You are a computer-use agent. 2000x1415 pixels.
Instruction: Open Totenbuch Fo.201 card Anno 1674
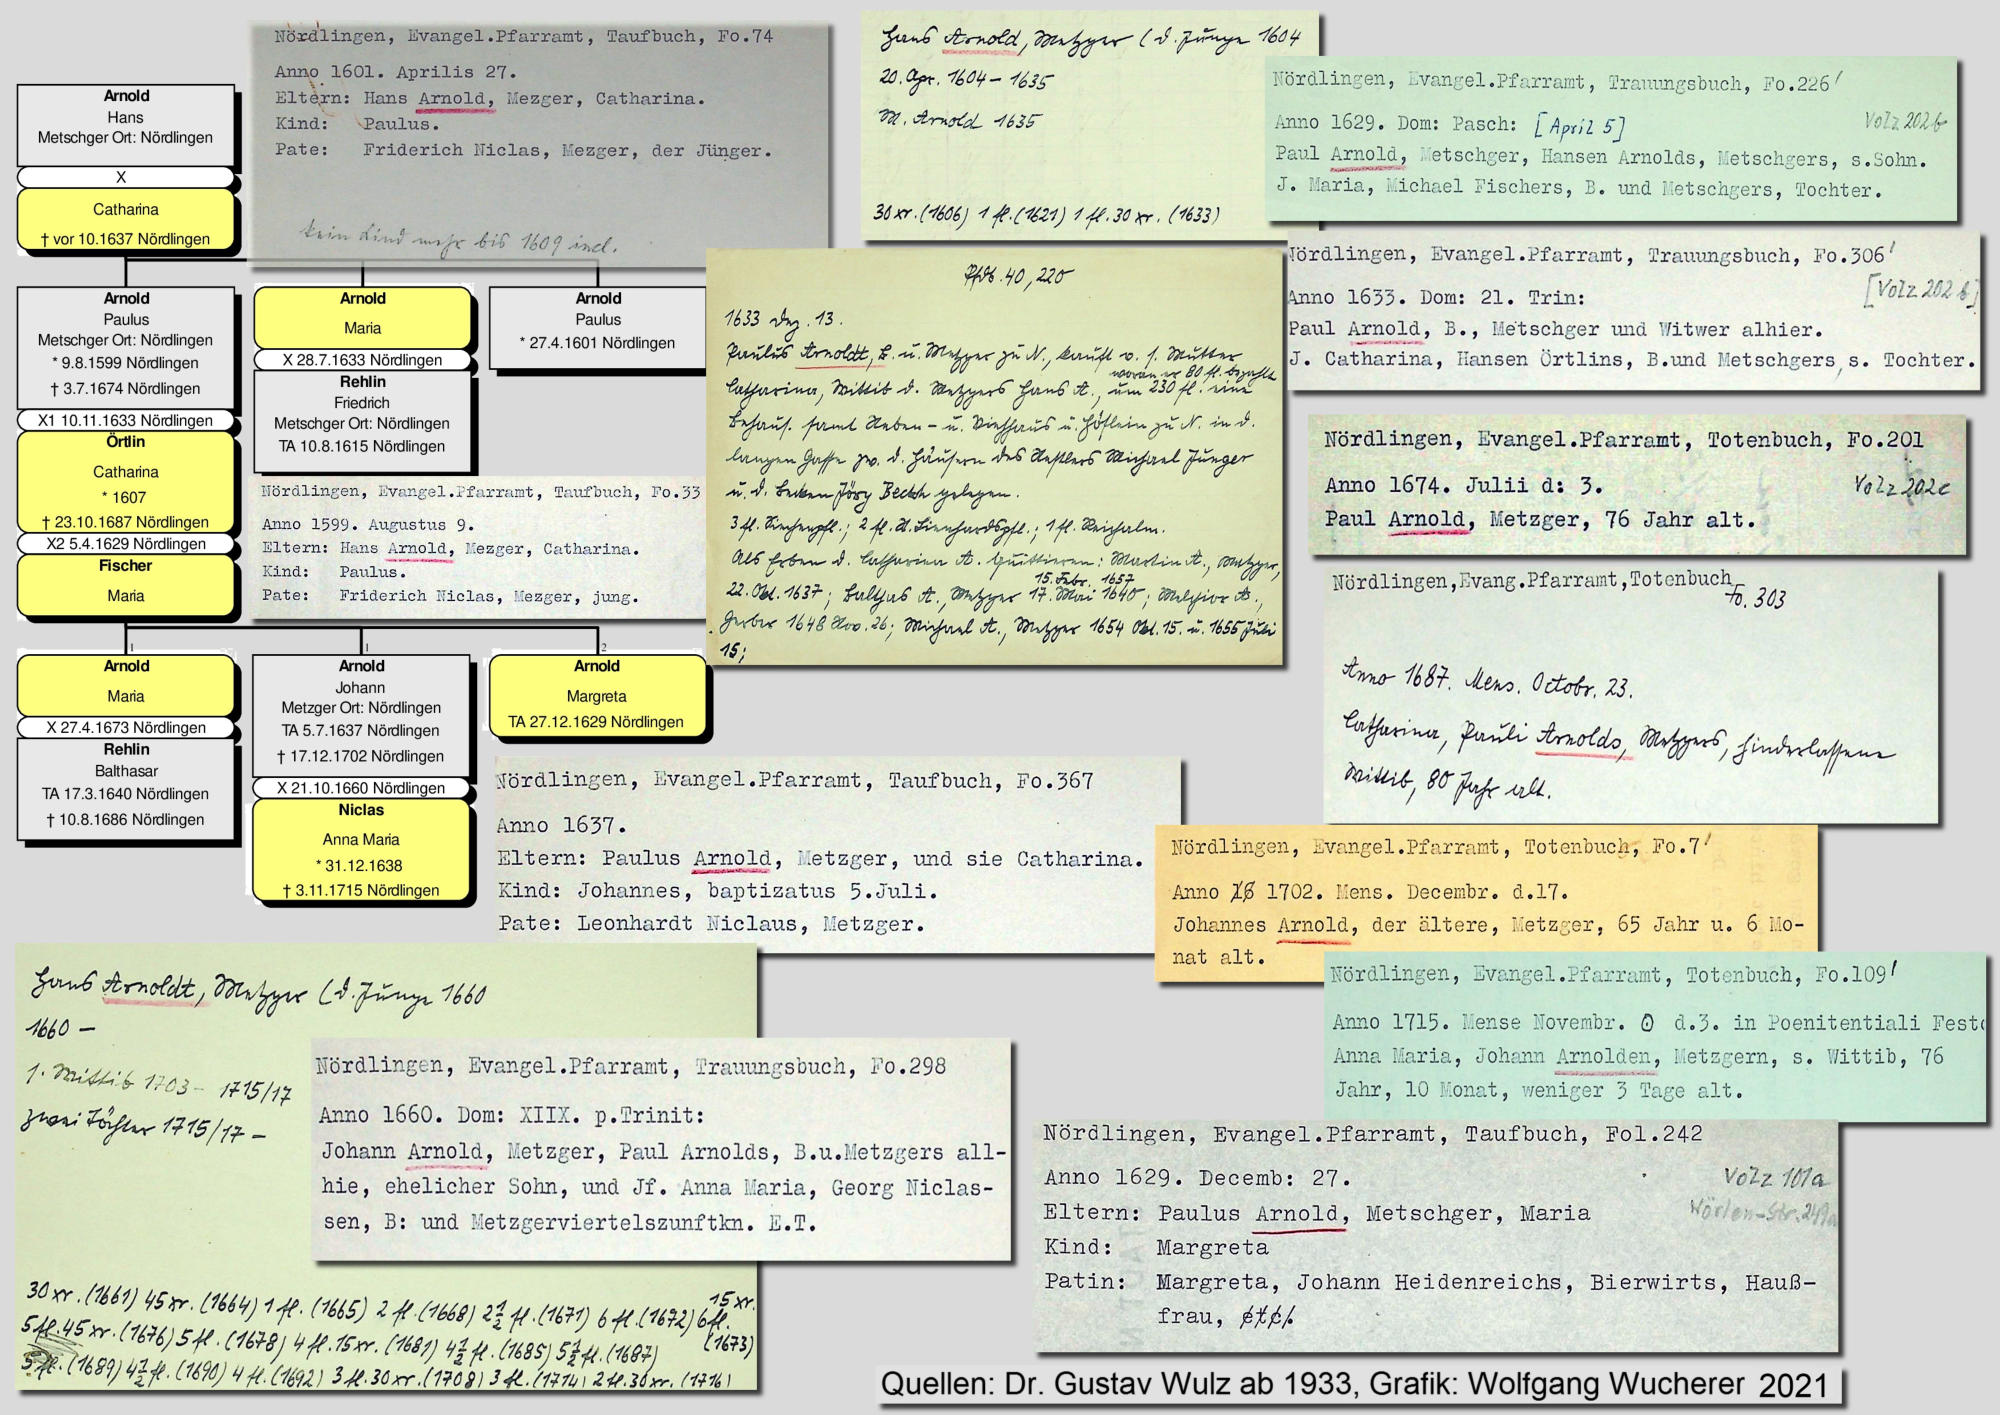click(x=1636, y=485)
